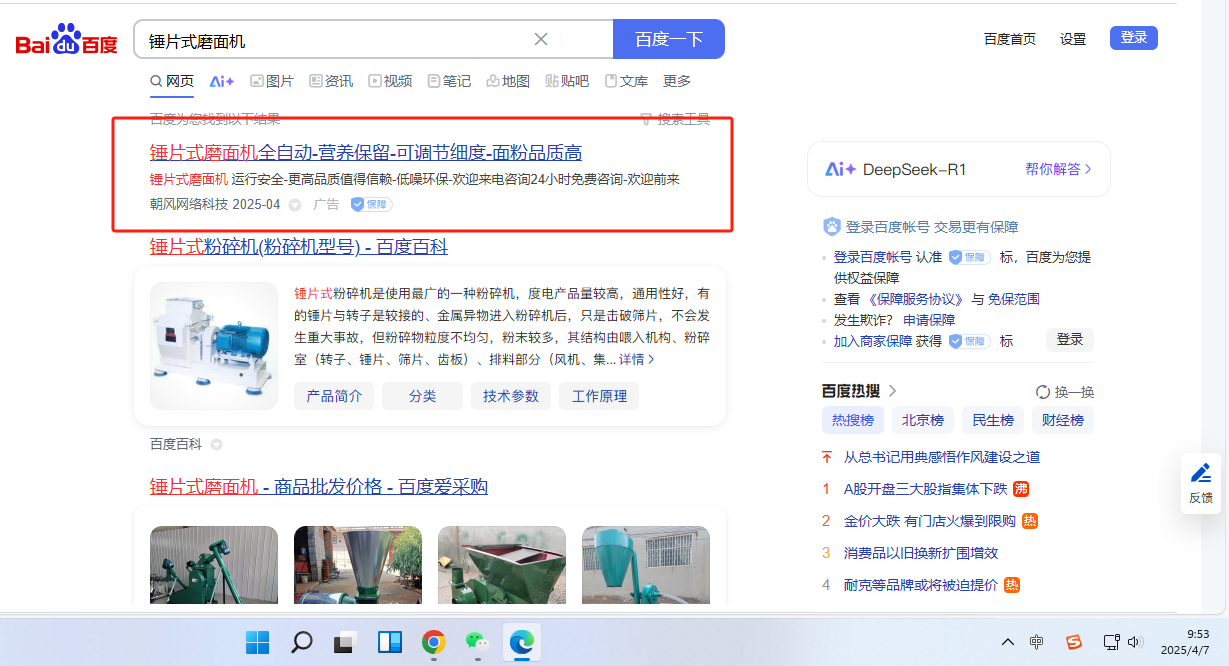1229x666 pixels.
Task: Expand the 更多 search categories menu
Action: point(677,81)
